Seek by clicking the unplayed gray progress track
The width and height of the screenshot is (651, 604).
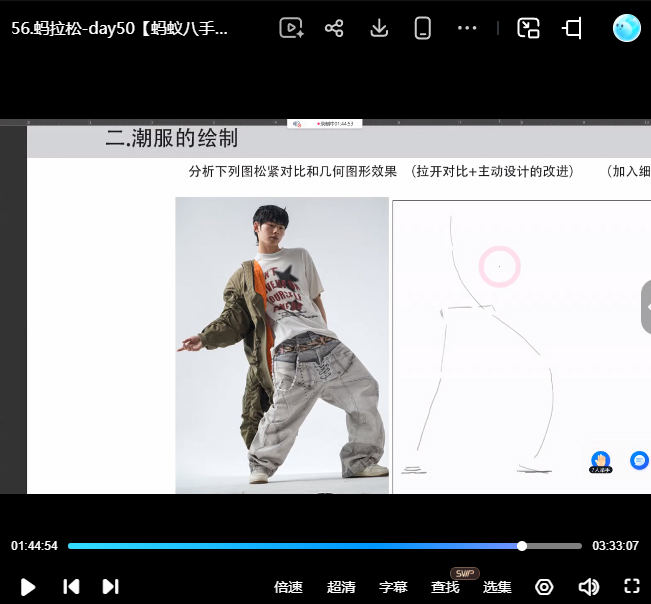click(554, 546)
